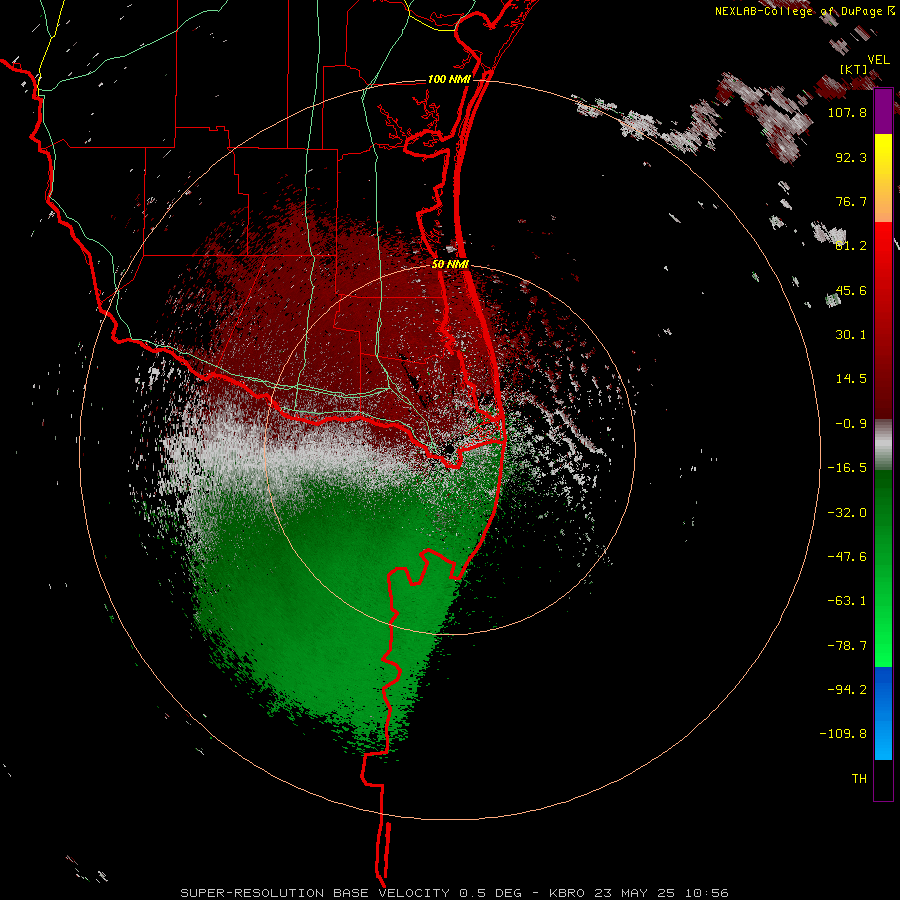The image size is (900, 900).
Task: Click the purple segment of the color bar
Action: (883, 112)
